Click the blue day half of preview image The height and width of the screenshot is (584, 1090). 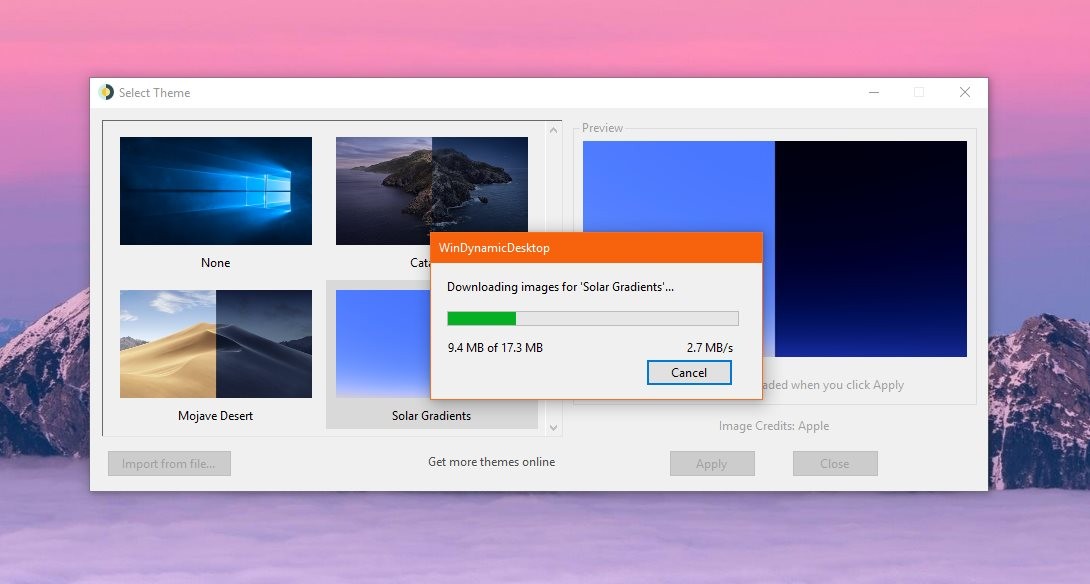point(678,188)
